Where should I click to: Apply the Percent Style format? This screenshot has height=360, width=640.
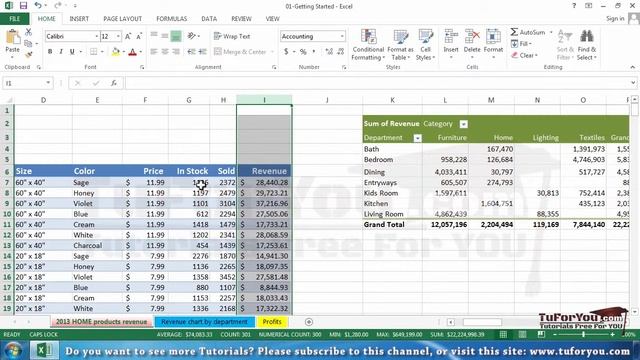click(x=303, y=52)
